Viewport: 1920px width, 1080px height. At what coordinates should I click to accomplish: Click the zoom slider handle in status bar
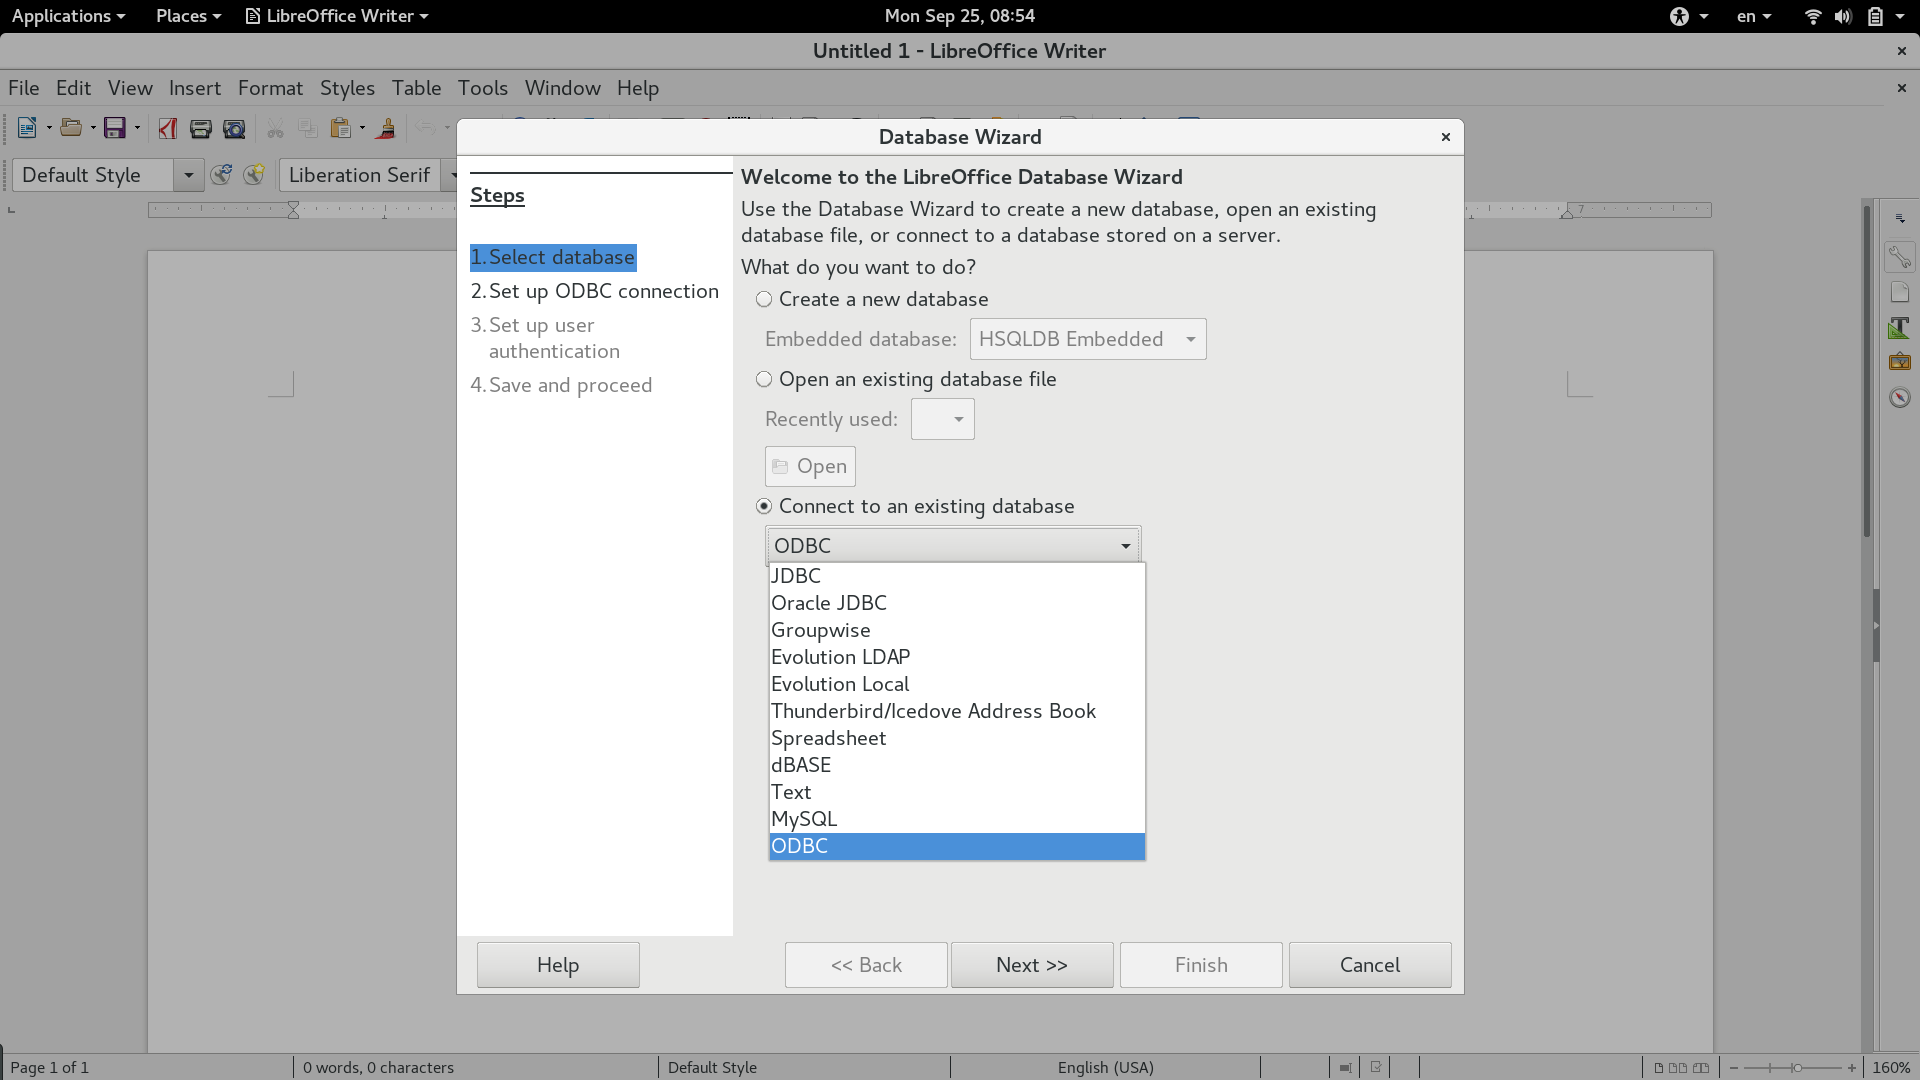(x=1797, y=1068)
